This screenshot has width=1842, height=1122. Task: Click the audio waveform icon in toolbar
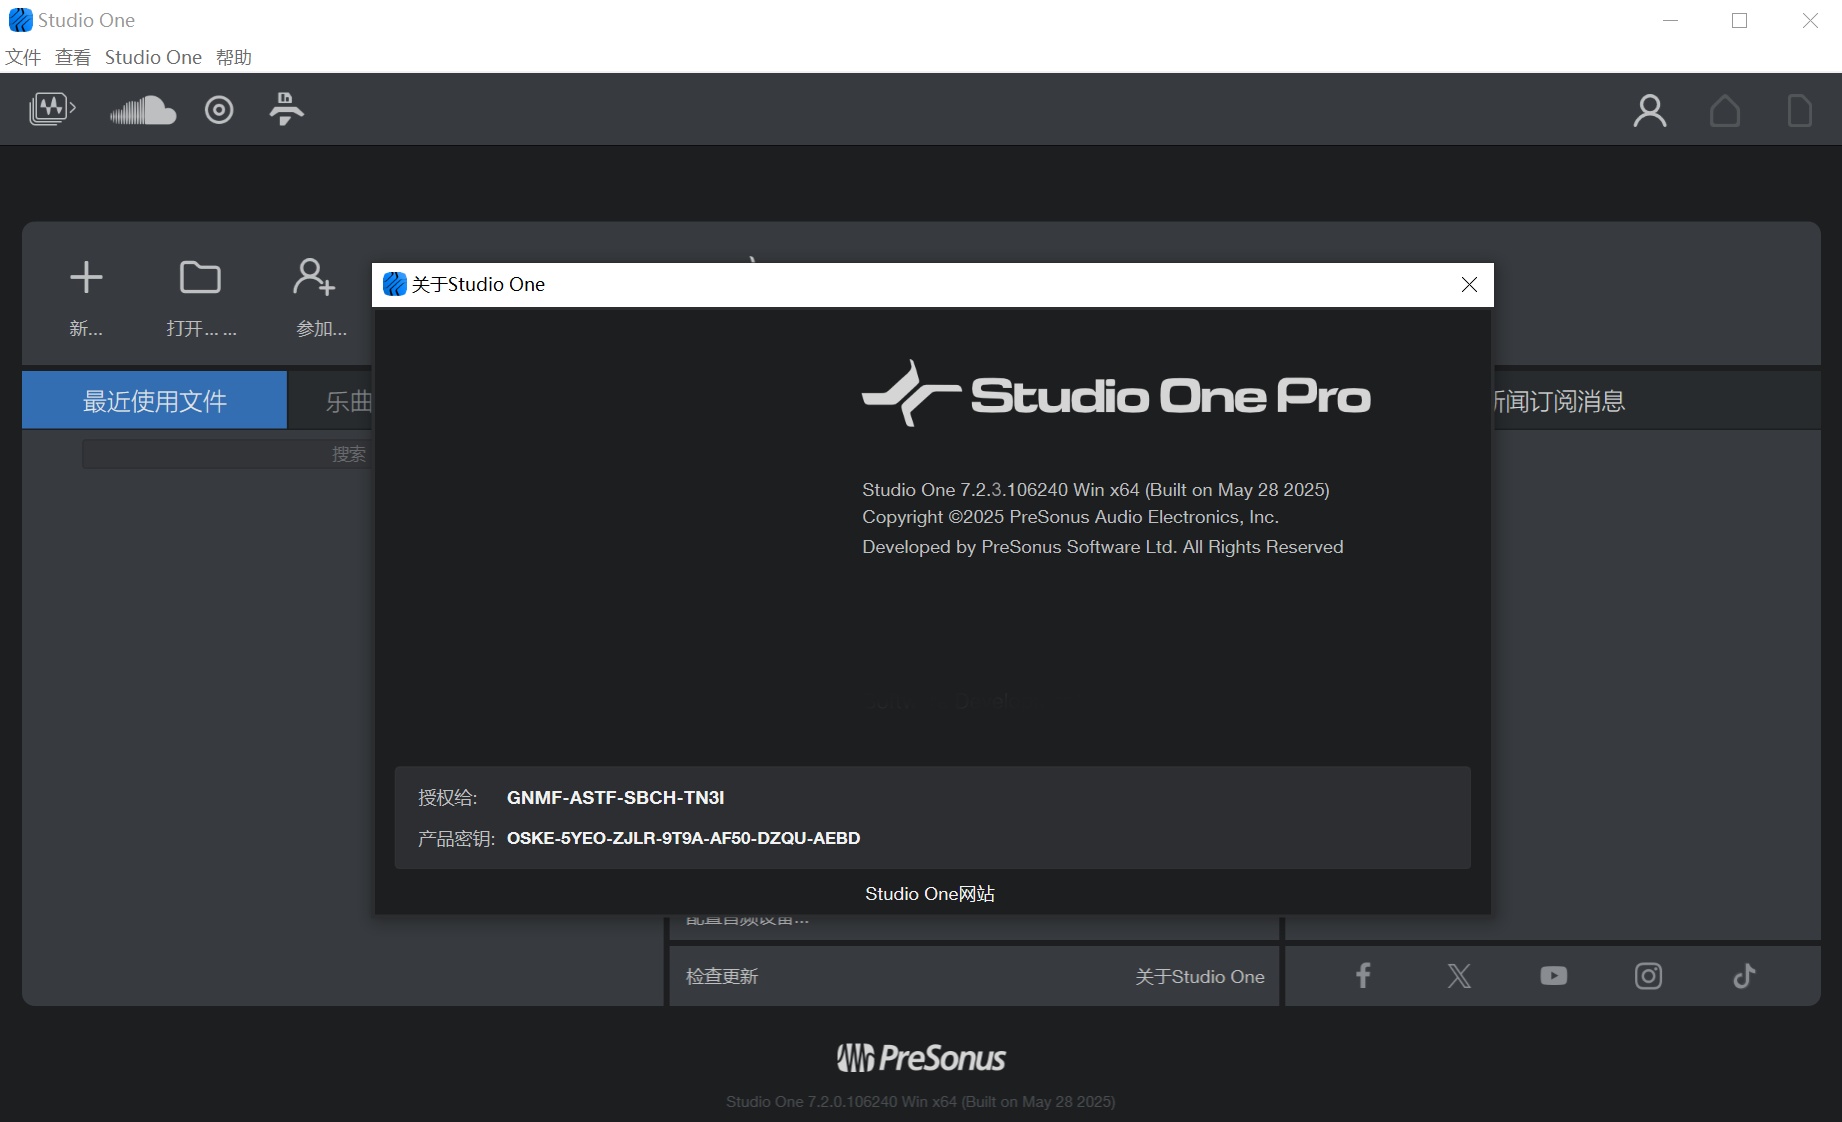tap(52, 109)
